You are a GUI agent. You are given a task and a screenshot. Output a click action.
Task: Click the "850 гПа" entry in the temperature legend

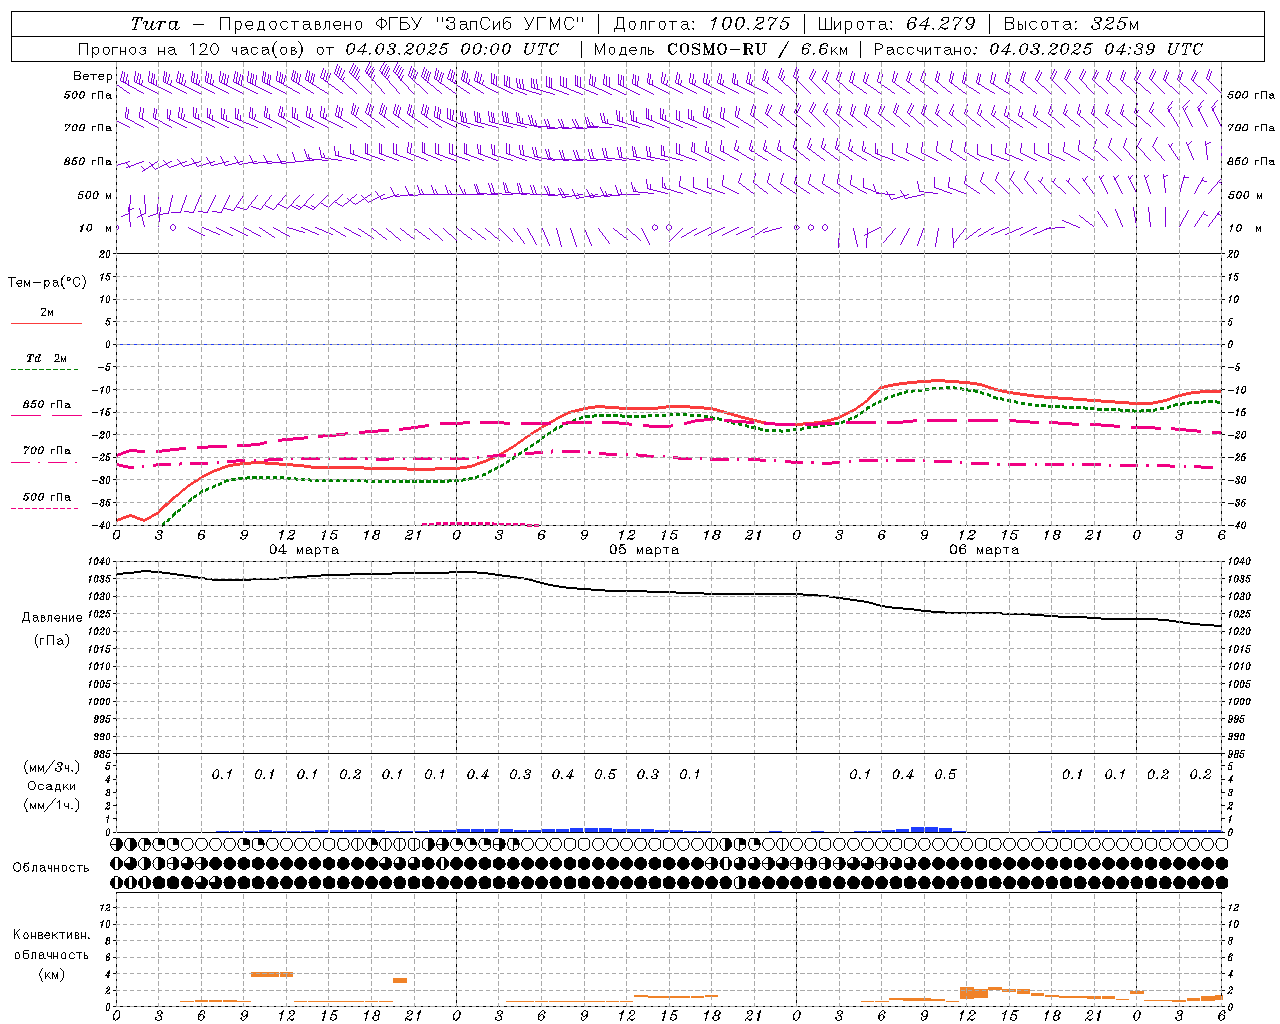coord(47,405)
